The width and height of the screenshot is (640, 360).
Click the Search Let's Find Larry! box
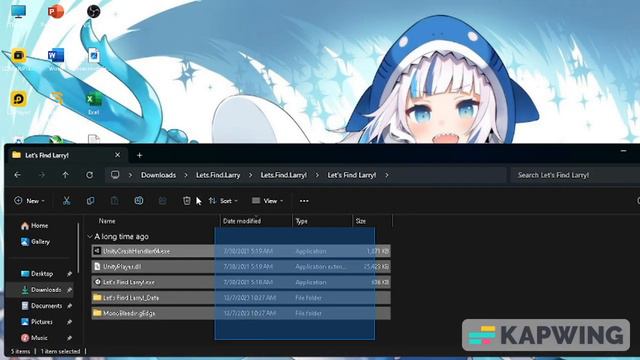coord(575,175)
